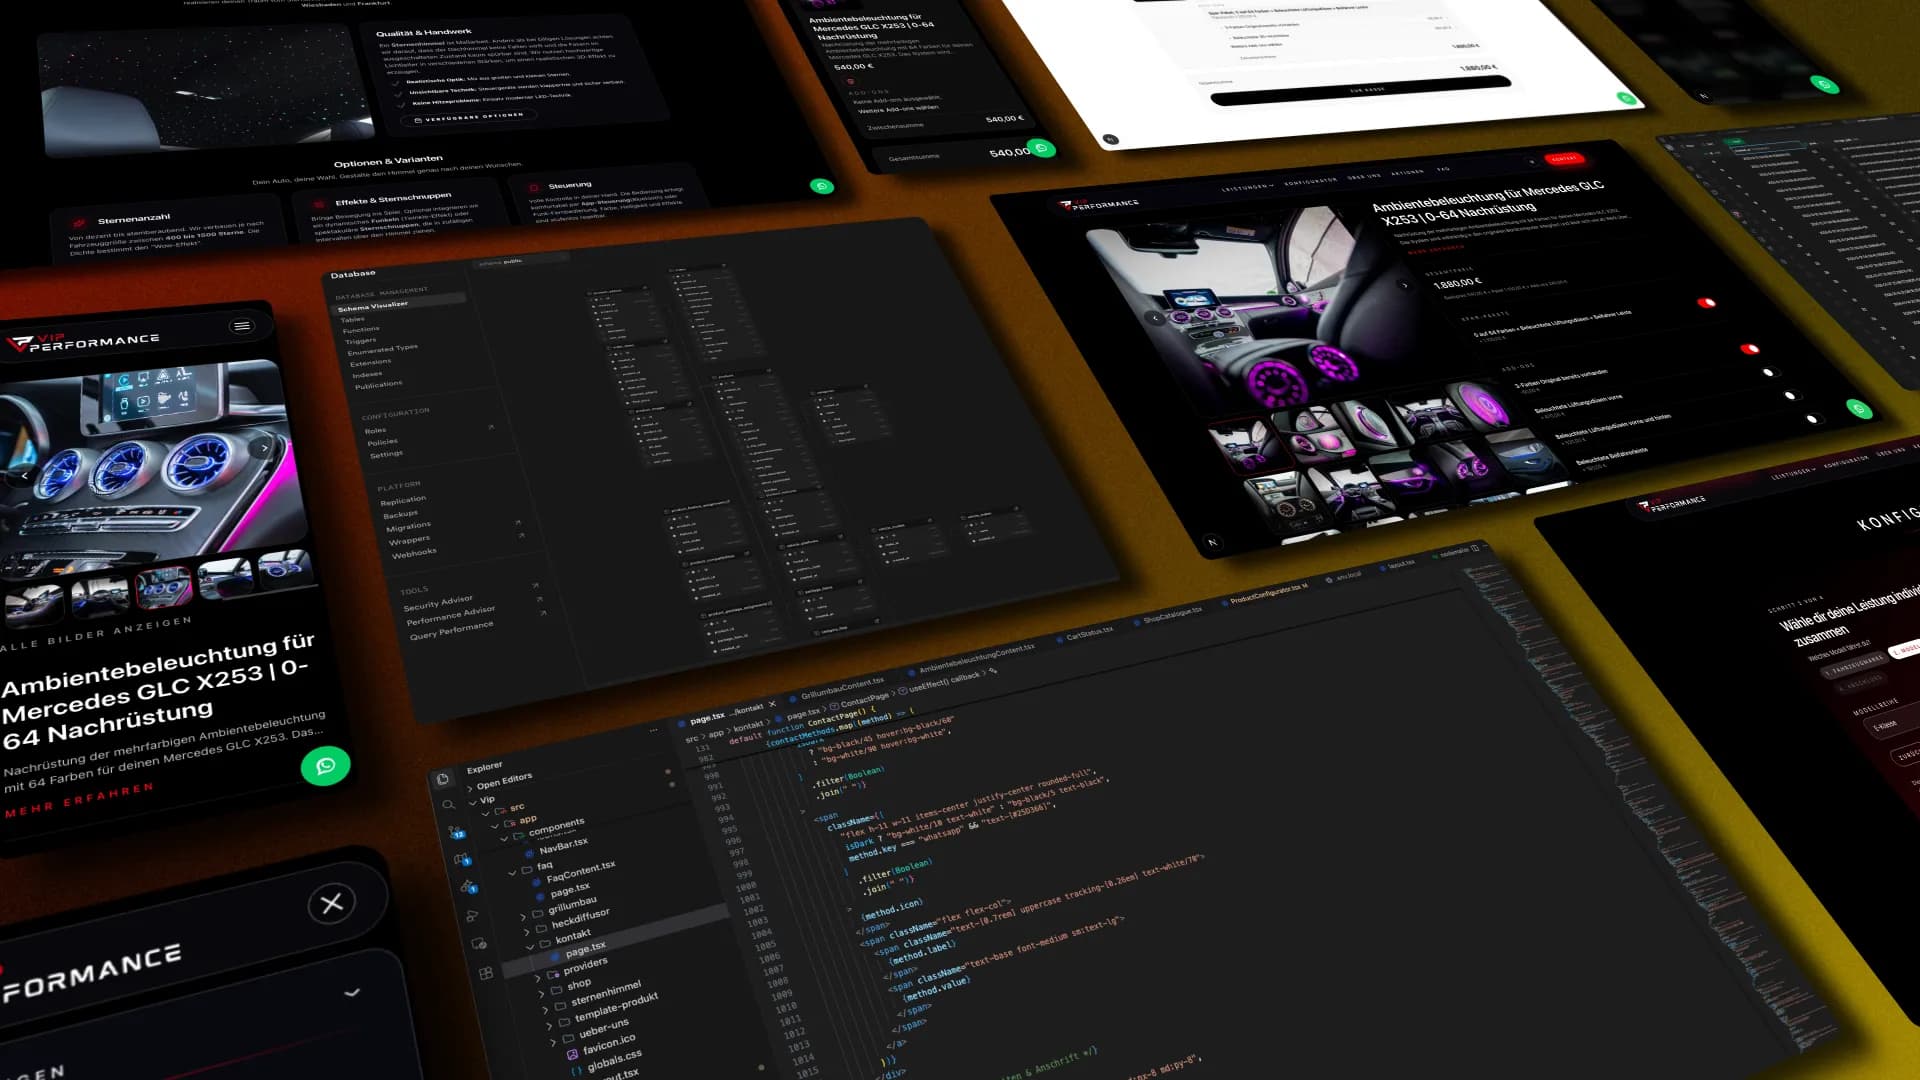Tap the green WhatsApp chat icon on the product page

pos(325,765)
